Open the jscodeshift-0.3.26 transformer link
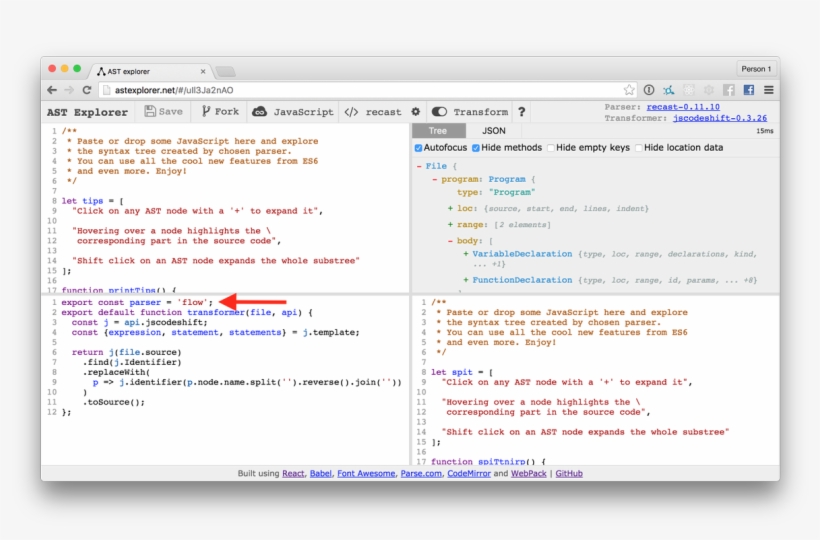The height and width of the screenshot is (540, 820). click(720, 118)
